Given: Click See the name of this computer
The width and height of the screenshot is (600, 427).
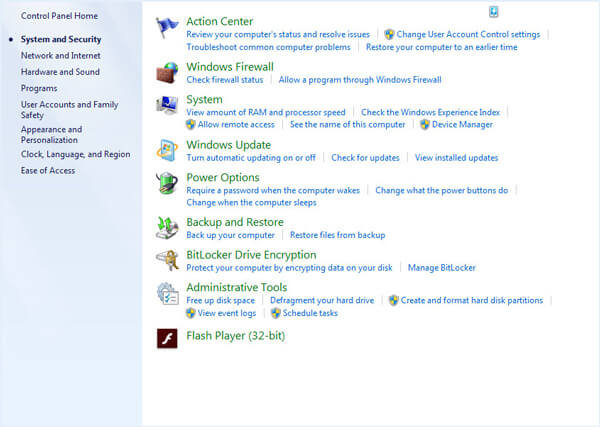Looking at the screenshot, I should point(347,125).
